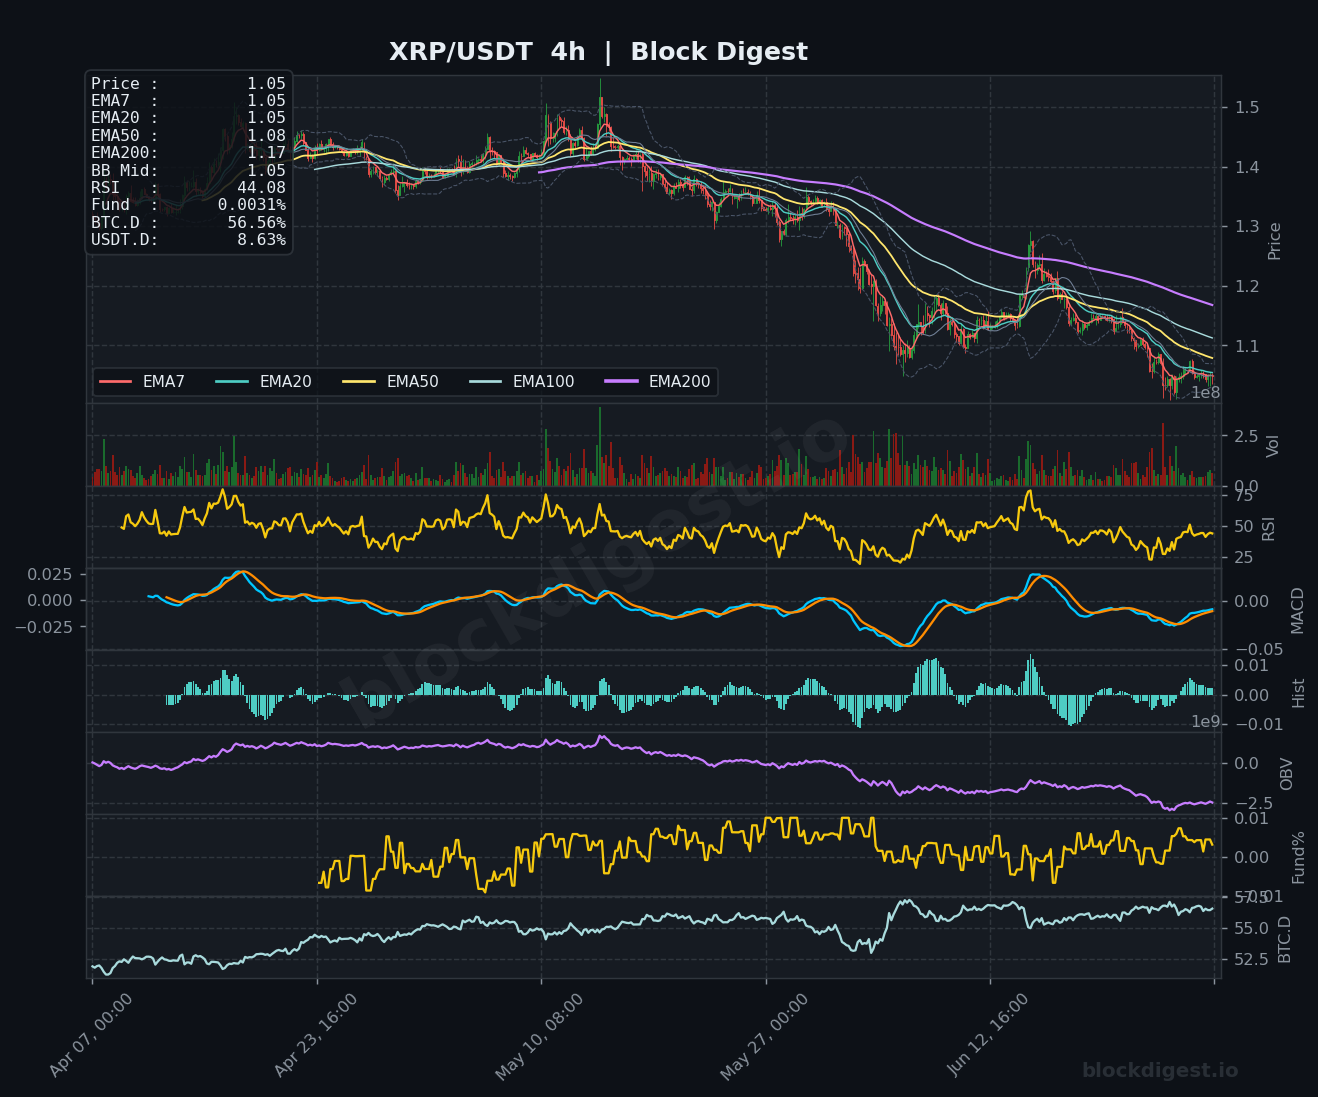Click the 1.5 price axis tick
Screen dimensions: 1318x1097
[x=1246, y=107]
